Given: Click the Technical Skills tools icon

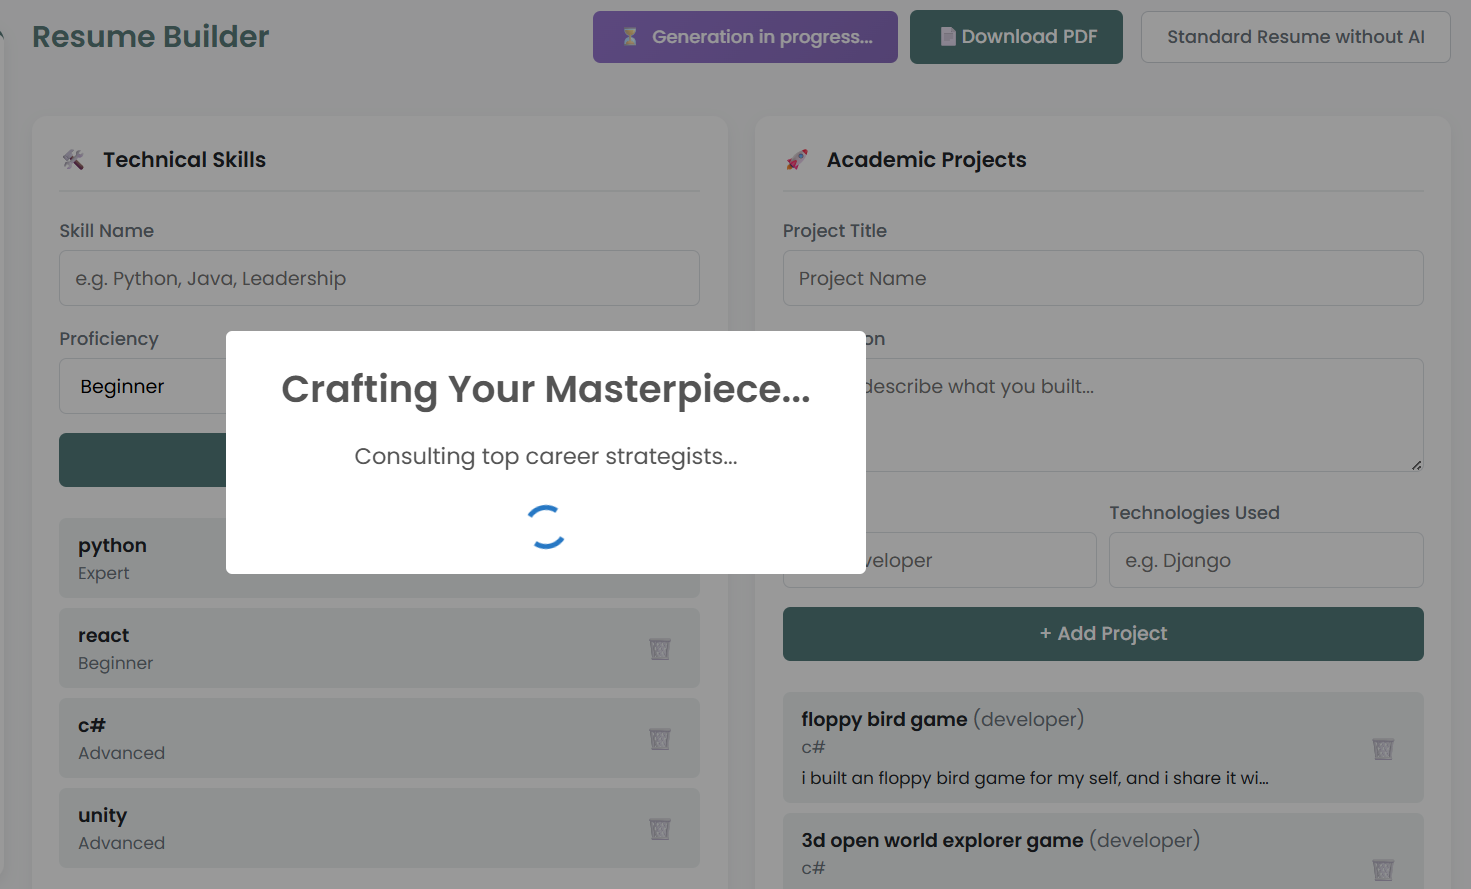Looking at the screenshot, I should (74, 160).
